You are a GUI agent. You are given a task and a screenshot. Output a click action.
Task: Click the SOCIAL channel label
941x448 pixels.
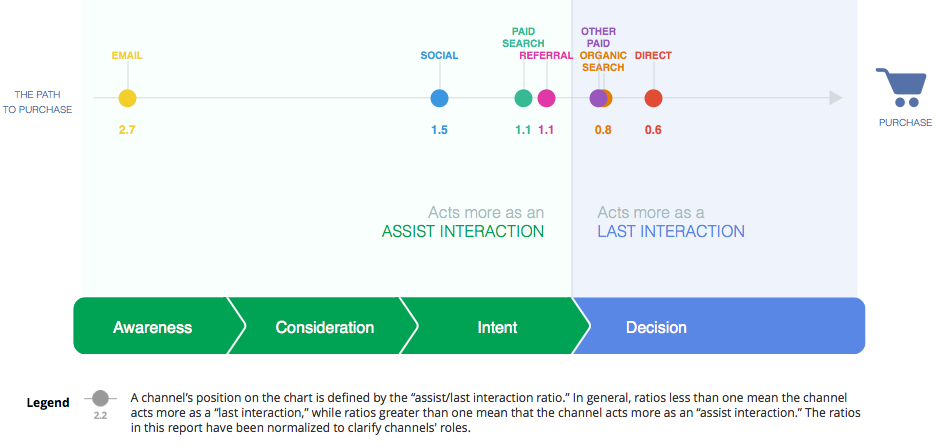(x=439, y=56)
